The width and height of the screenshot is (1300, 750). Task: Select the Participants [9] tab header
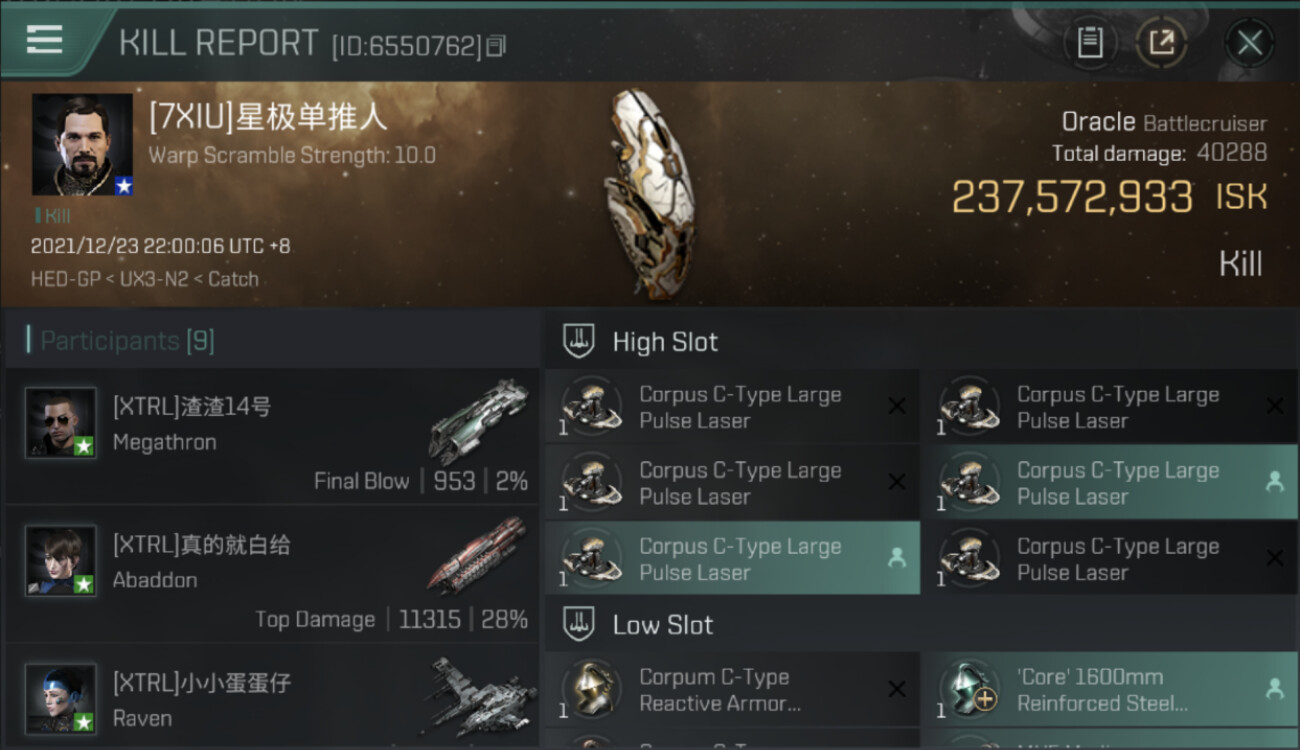(x=127, y=341)
